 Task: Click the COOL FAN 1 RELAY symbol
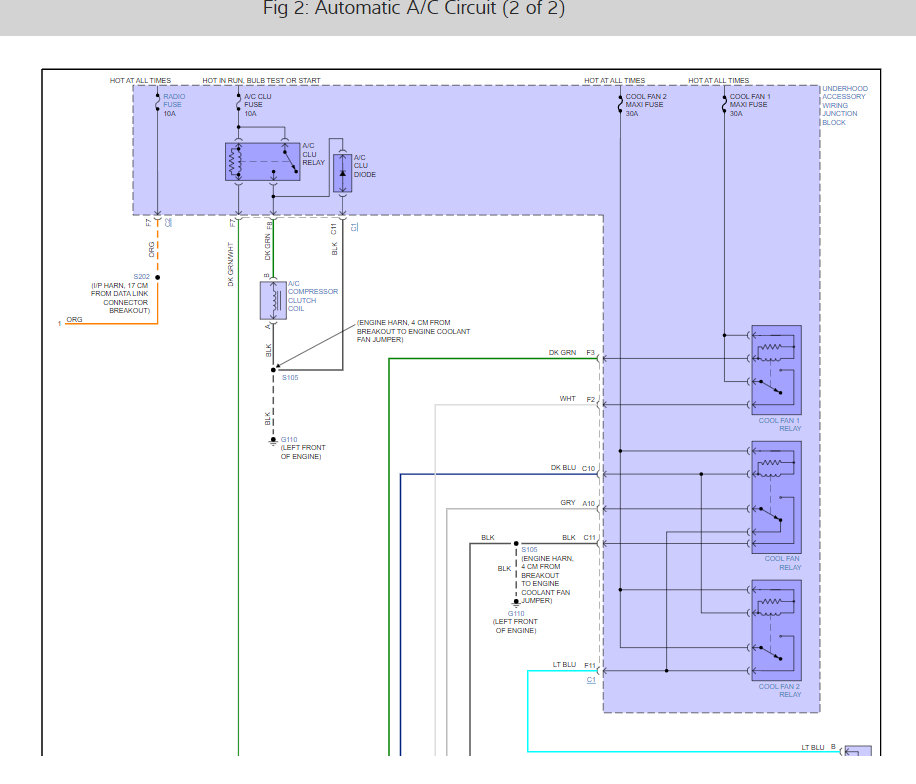tap(776, 370)
